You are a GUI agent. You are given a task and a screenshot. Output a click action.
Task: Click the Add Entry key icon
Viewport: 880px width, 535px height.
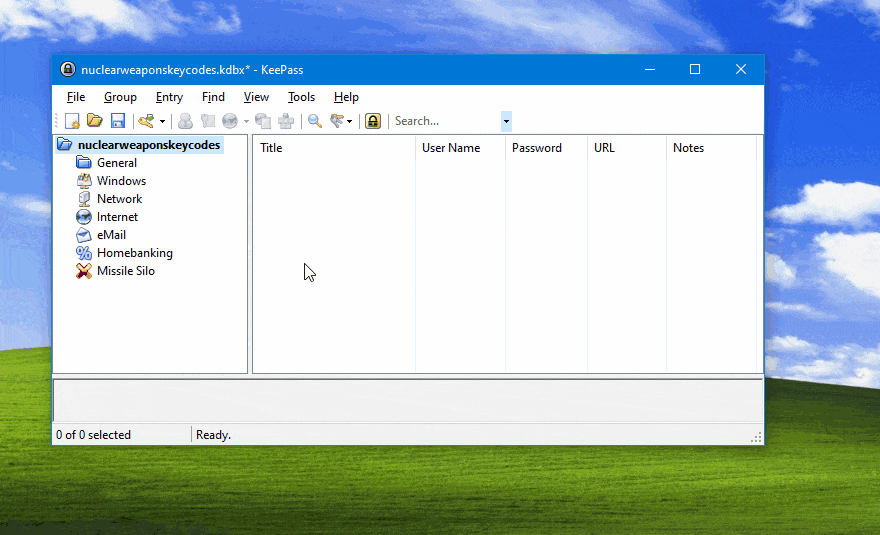coord(146,121)
